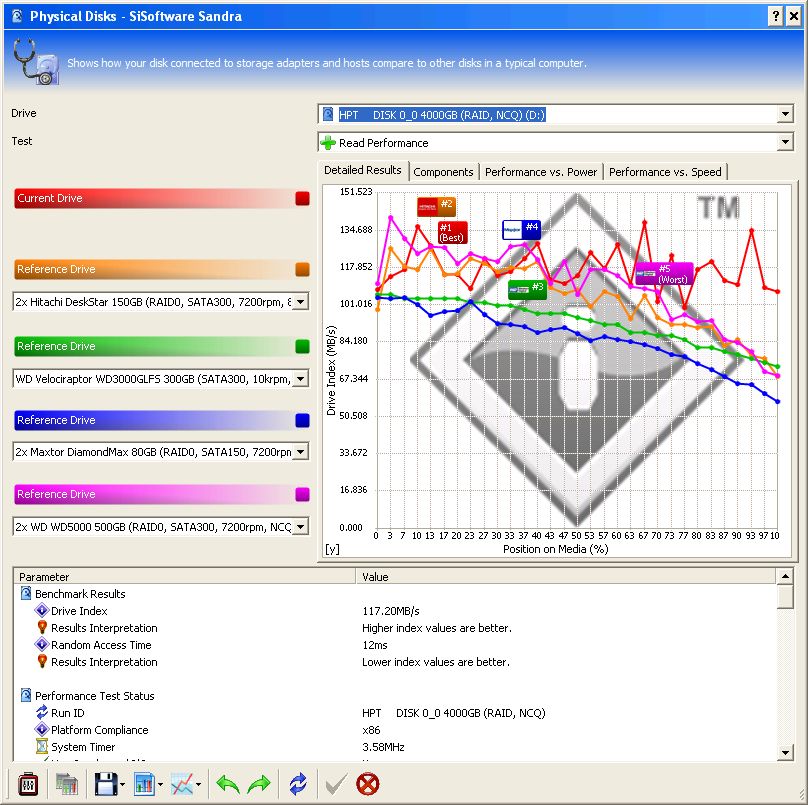Click the #2 Hitachi chart label
Screen dimensions: 808x805
click(436, 206)
